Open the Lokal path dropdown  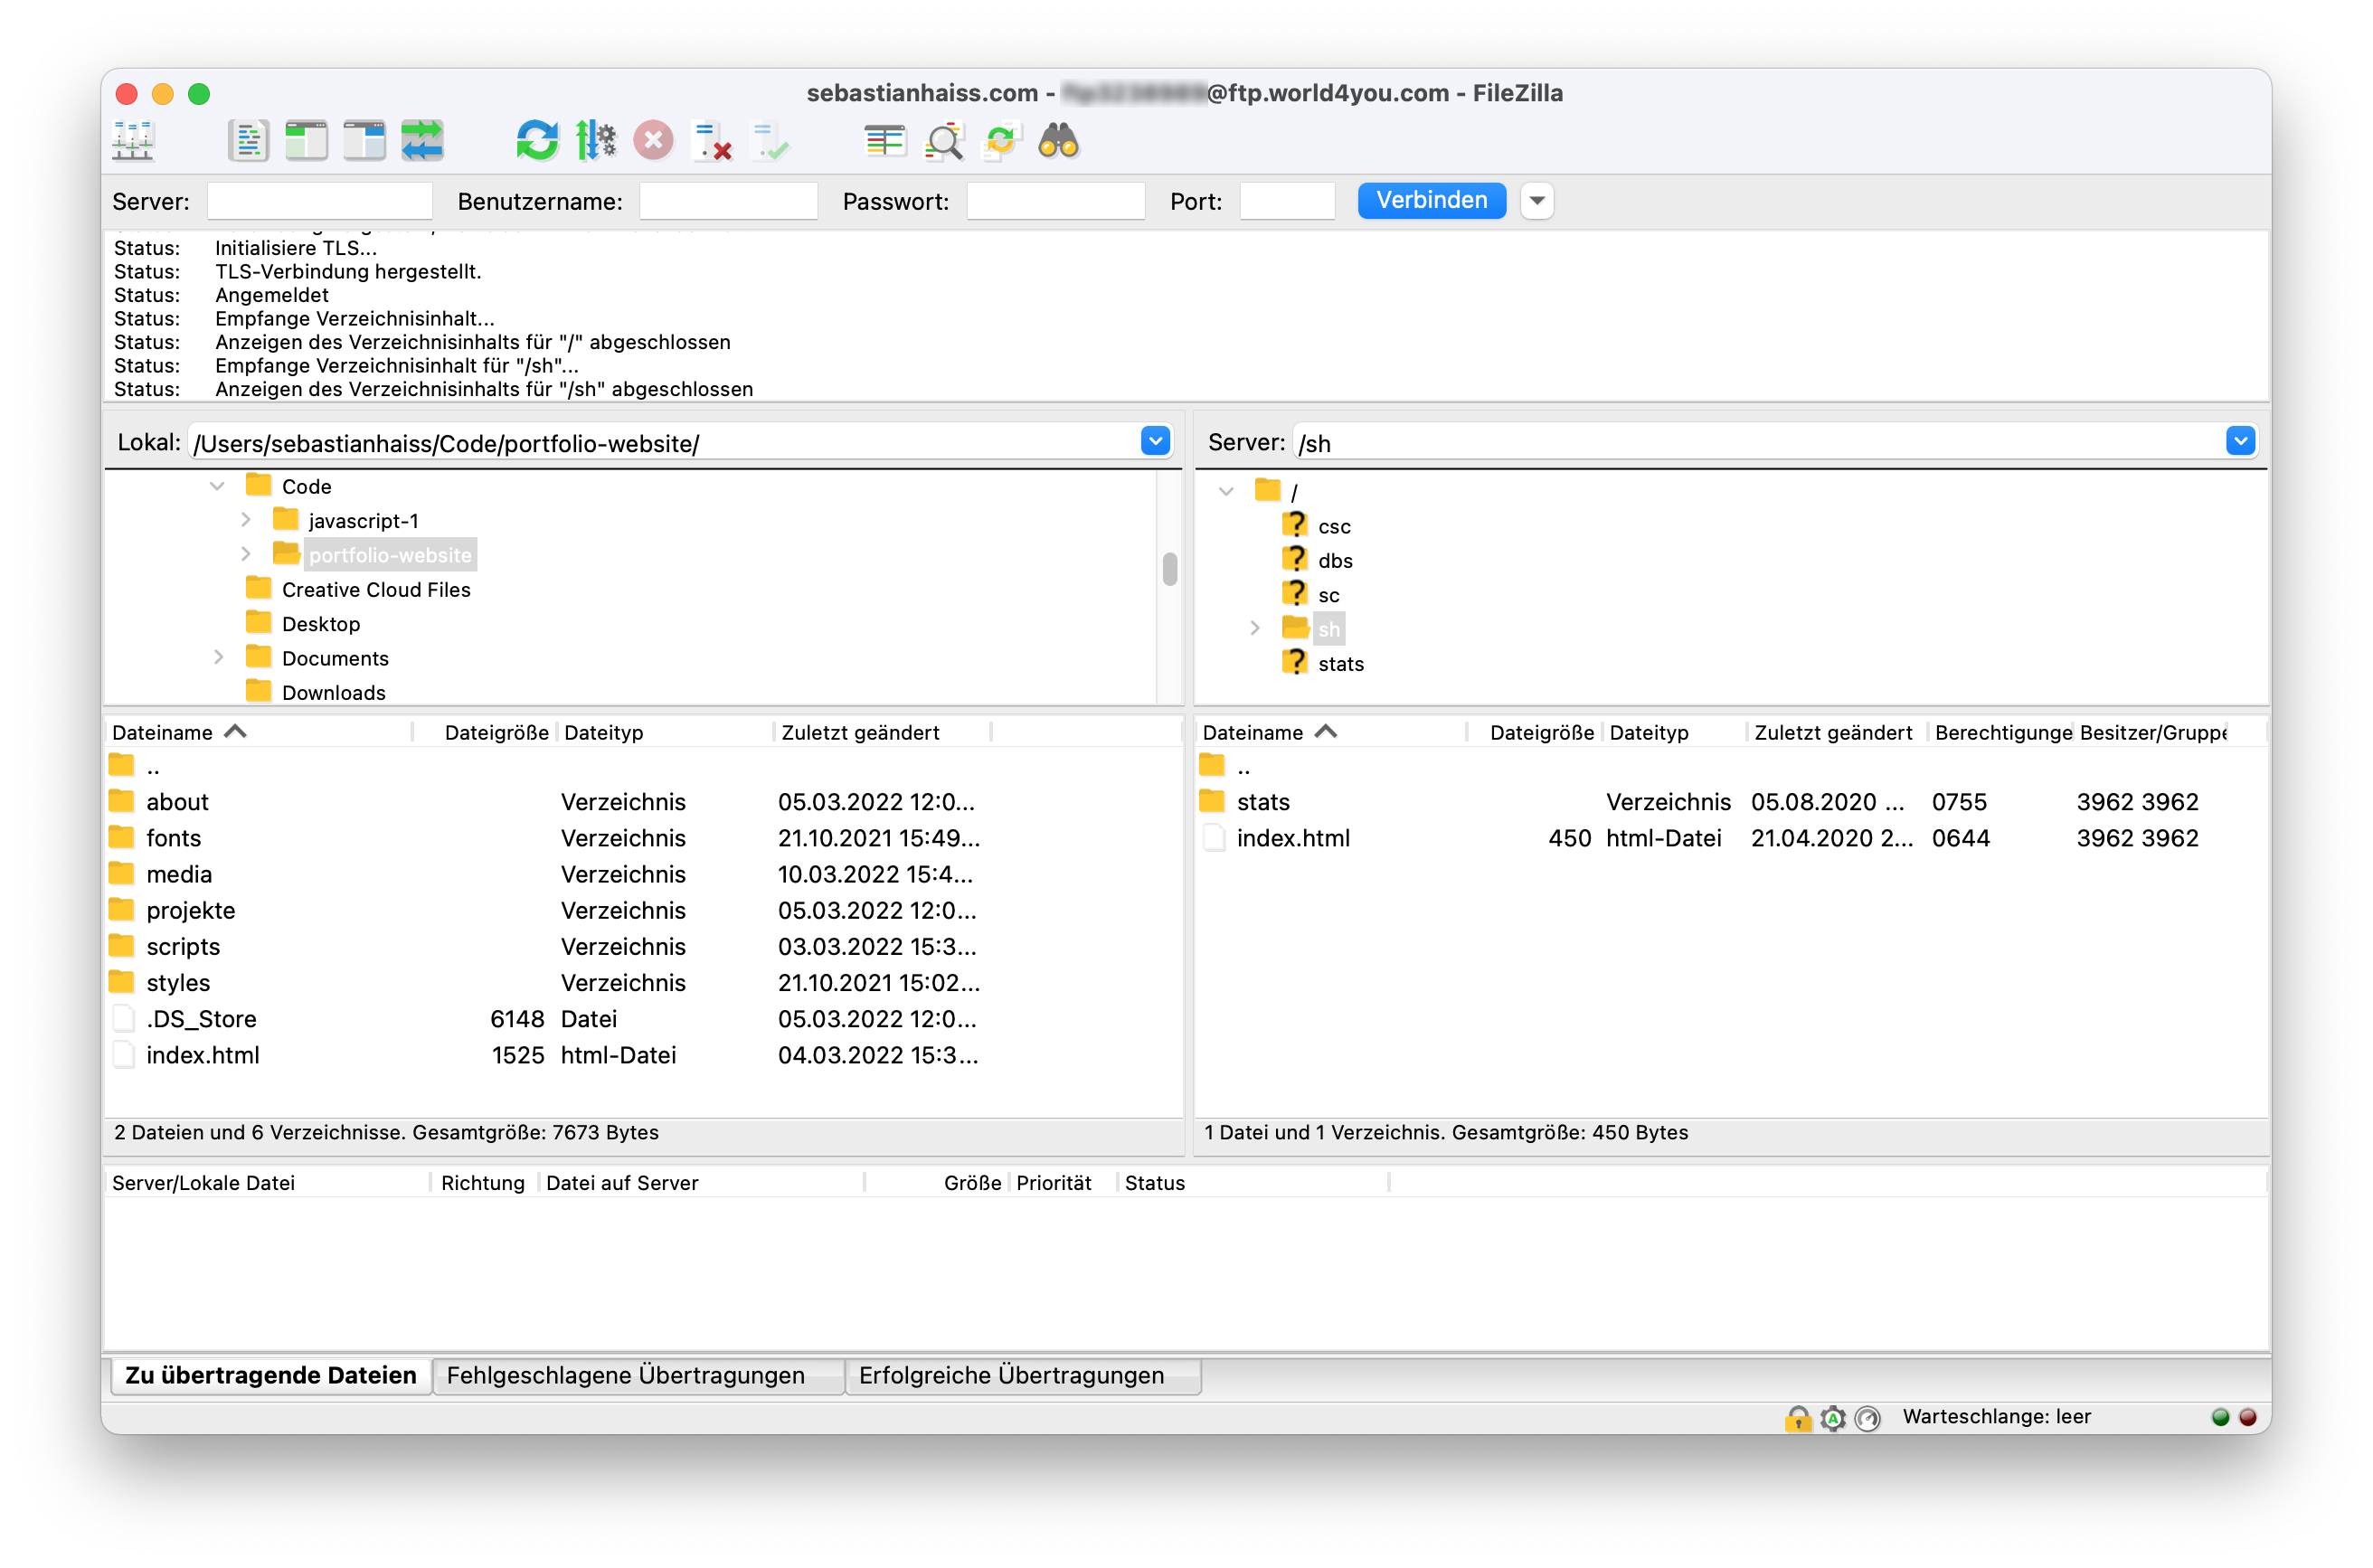(1155, 441)
